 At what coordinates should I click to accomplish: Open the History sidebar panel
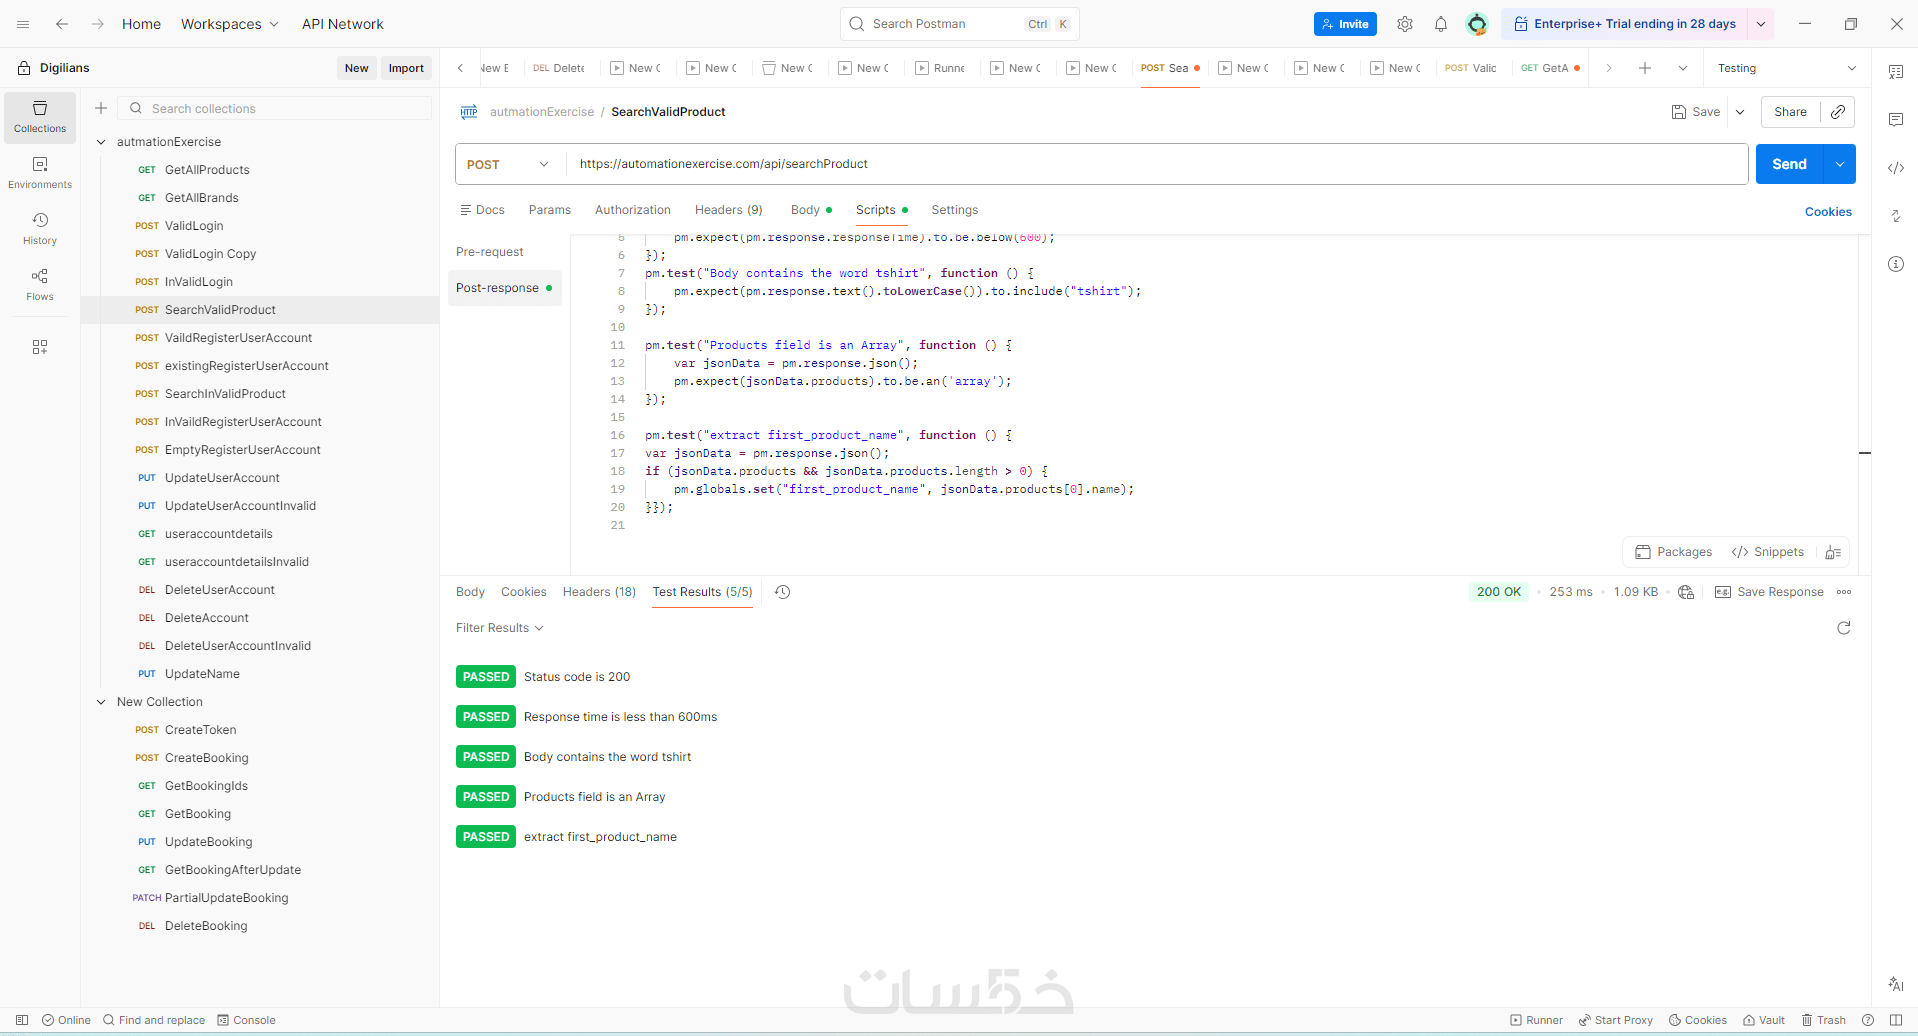coord(40,229)
